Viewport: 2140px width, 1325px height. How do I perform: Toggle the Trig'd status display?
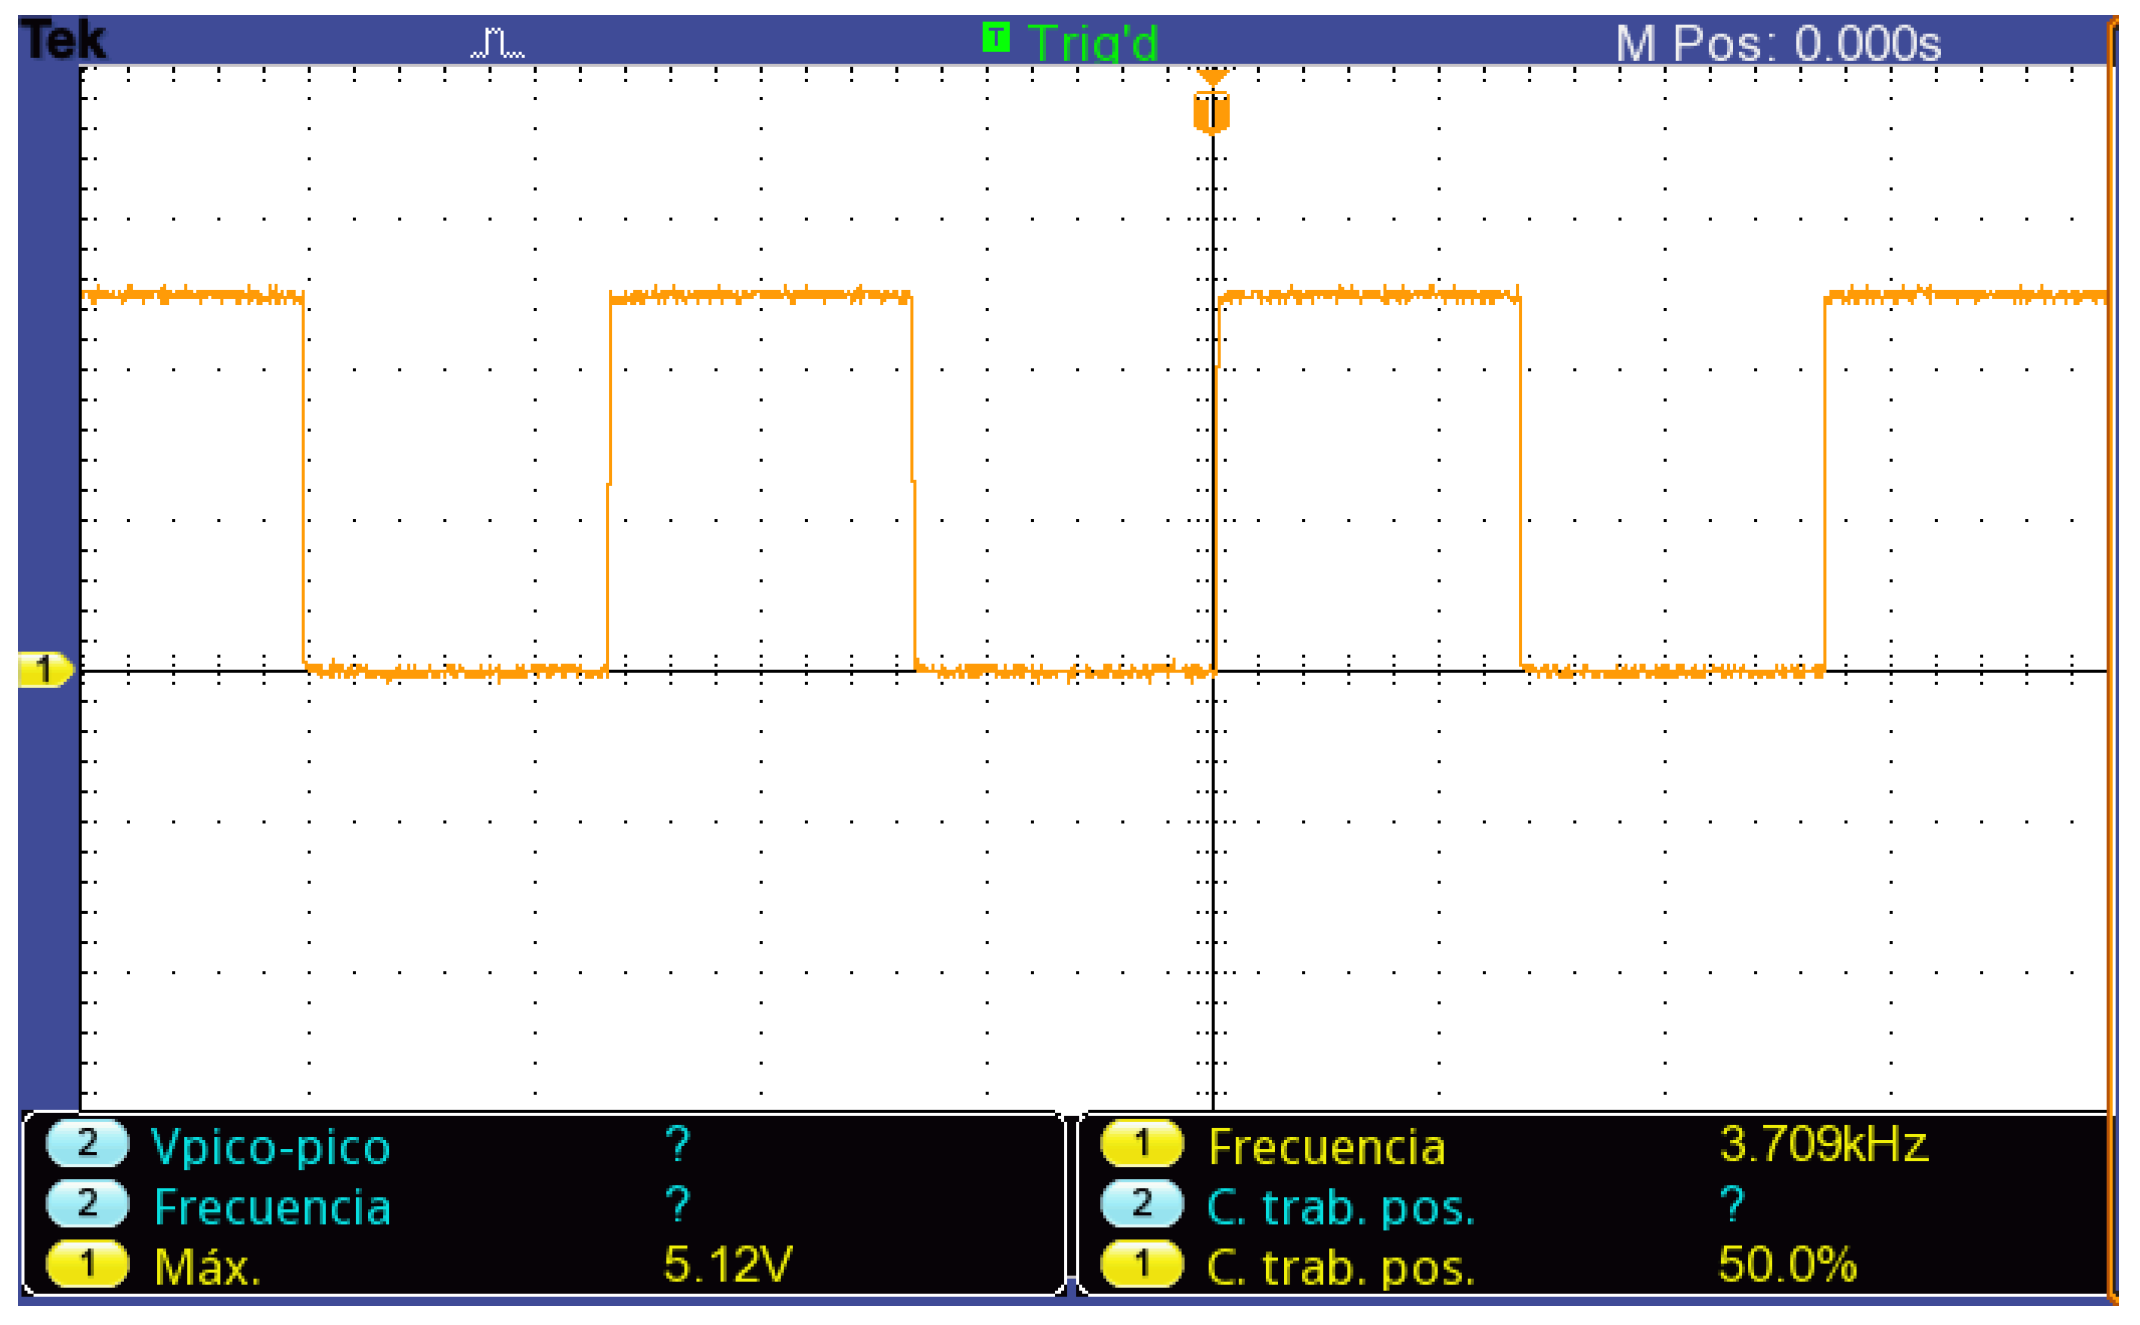tap(1095, 40)
